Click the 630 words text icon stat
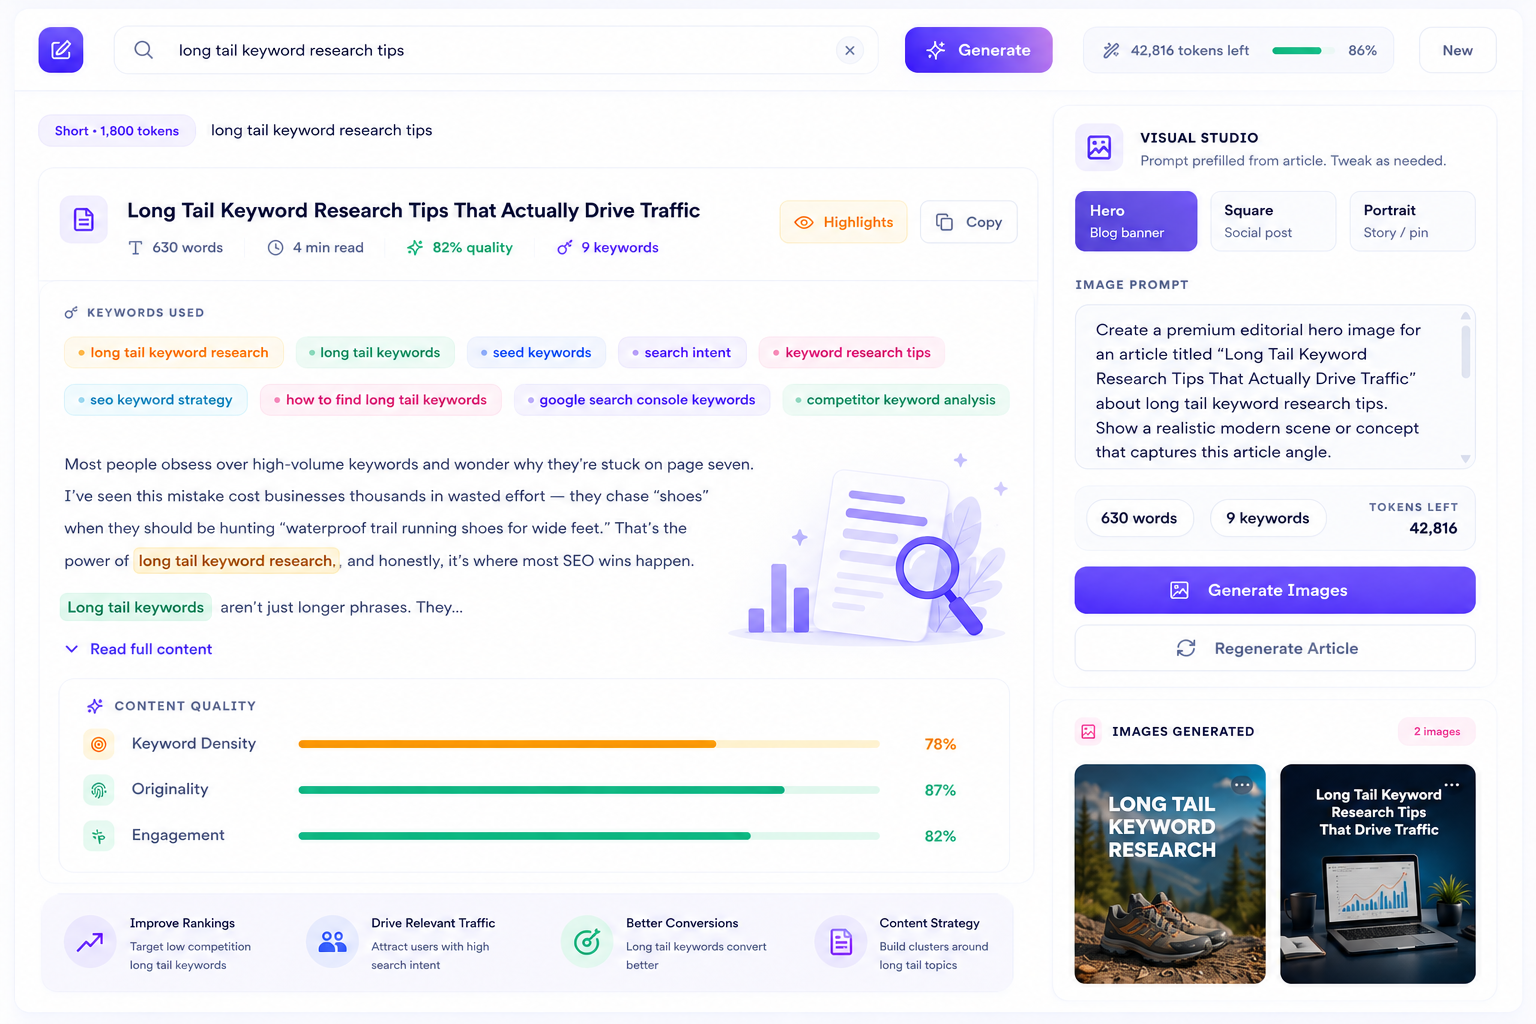The height and width of the screenshot is (1024, 1536). click(136, 248)
